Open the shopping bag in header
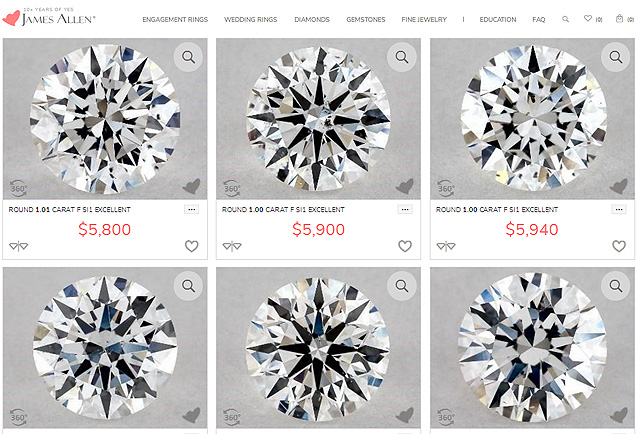Screen dimensions: 640x434 click(618, 19)
